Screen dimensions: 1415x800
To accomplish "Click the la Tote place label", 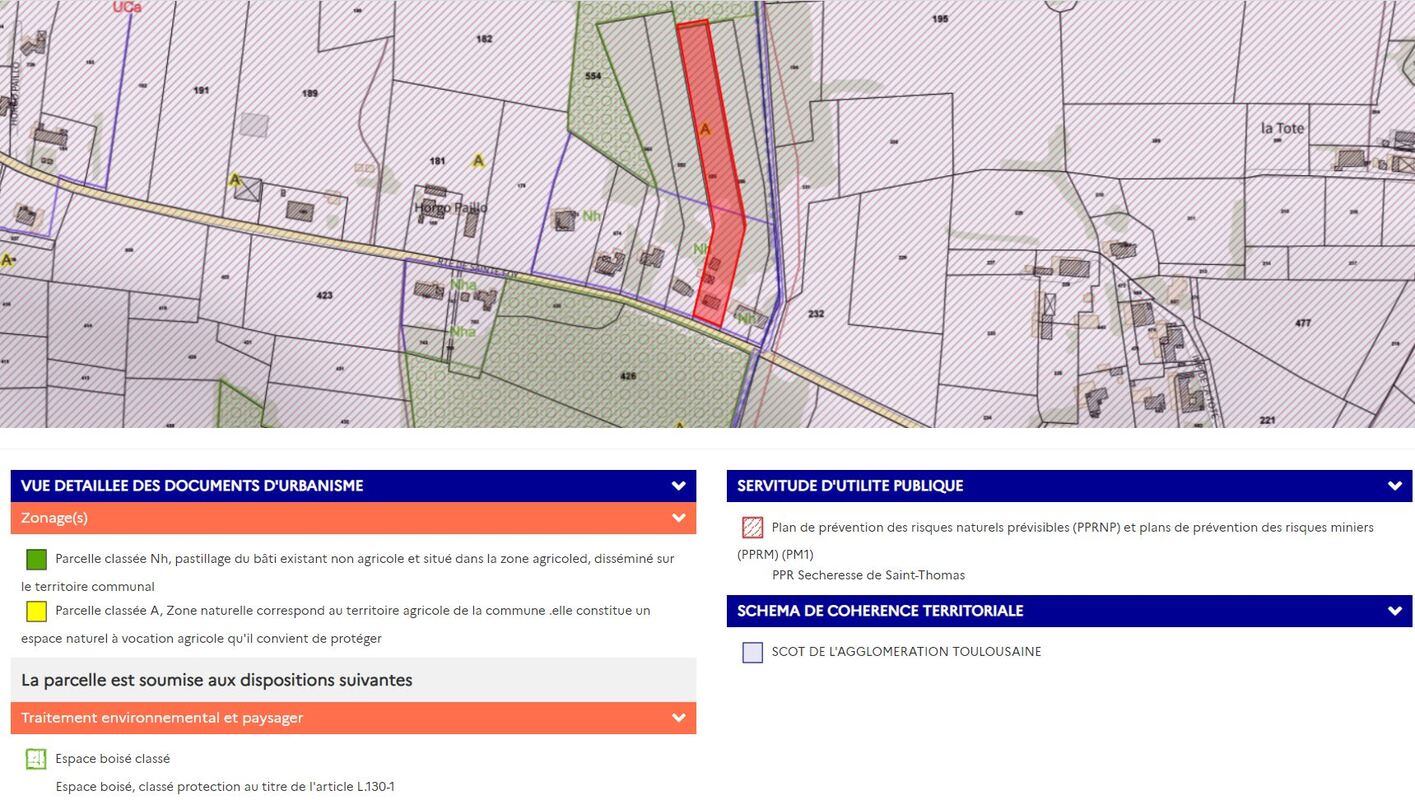I will [x=1282, y=129].
